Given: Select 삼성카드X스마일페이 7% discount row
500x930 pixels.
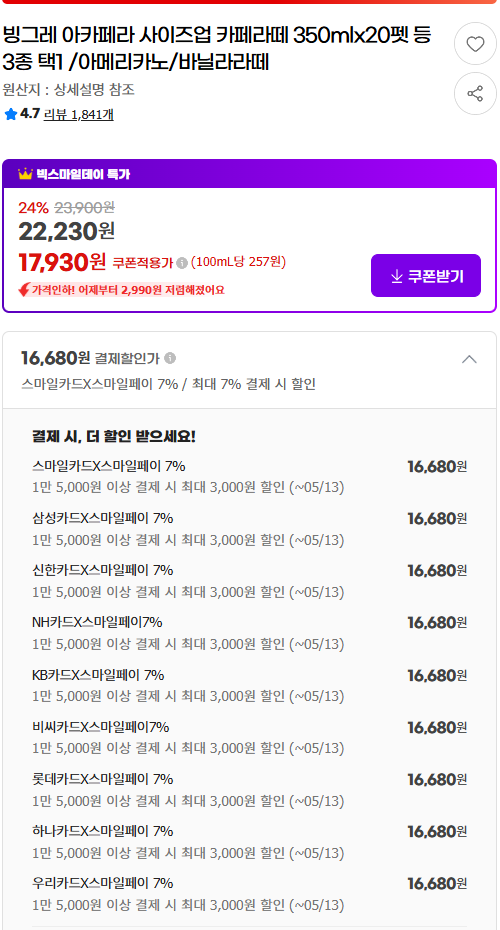Looking at the screenshot, I should point(249,528).
